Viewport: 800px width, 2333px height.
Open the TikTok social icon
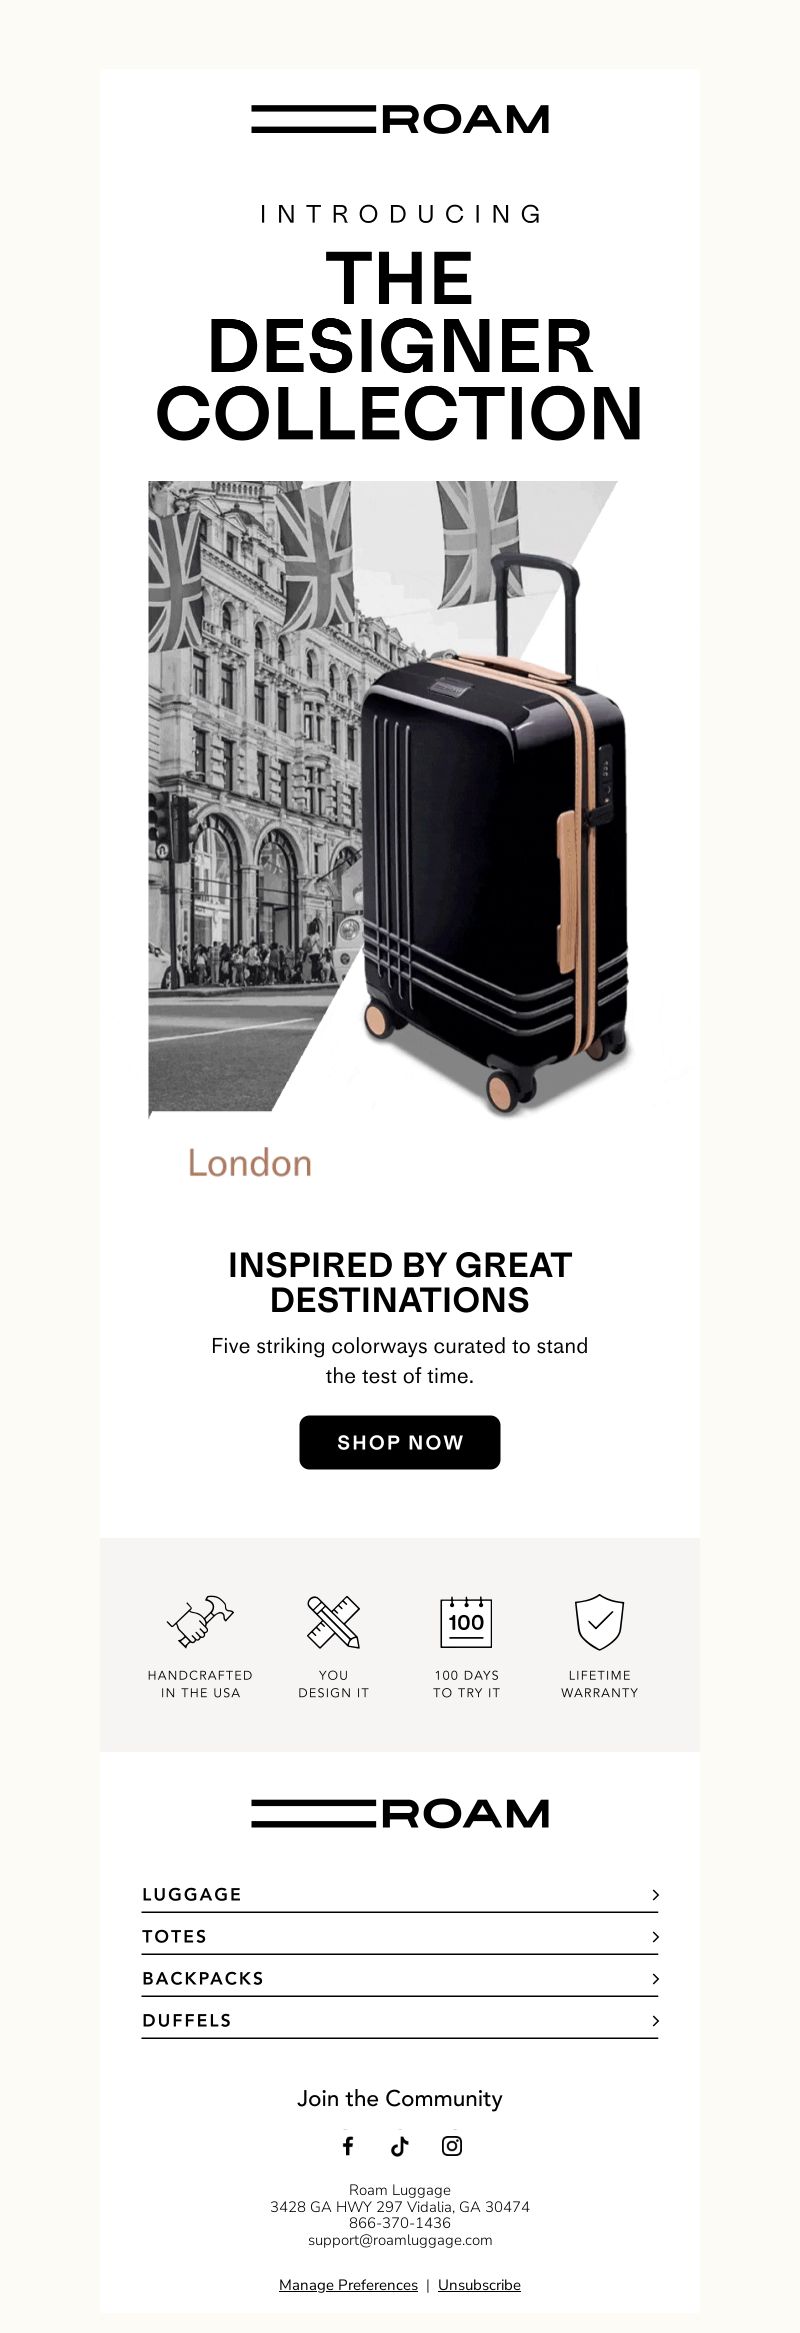400,2145
